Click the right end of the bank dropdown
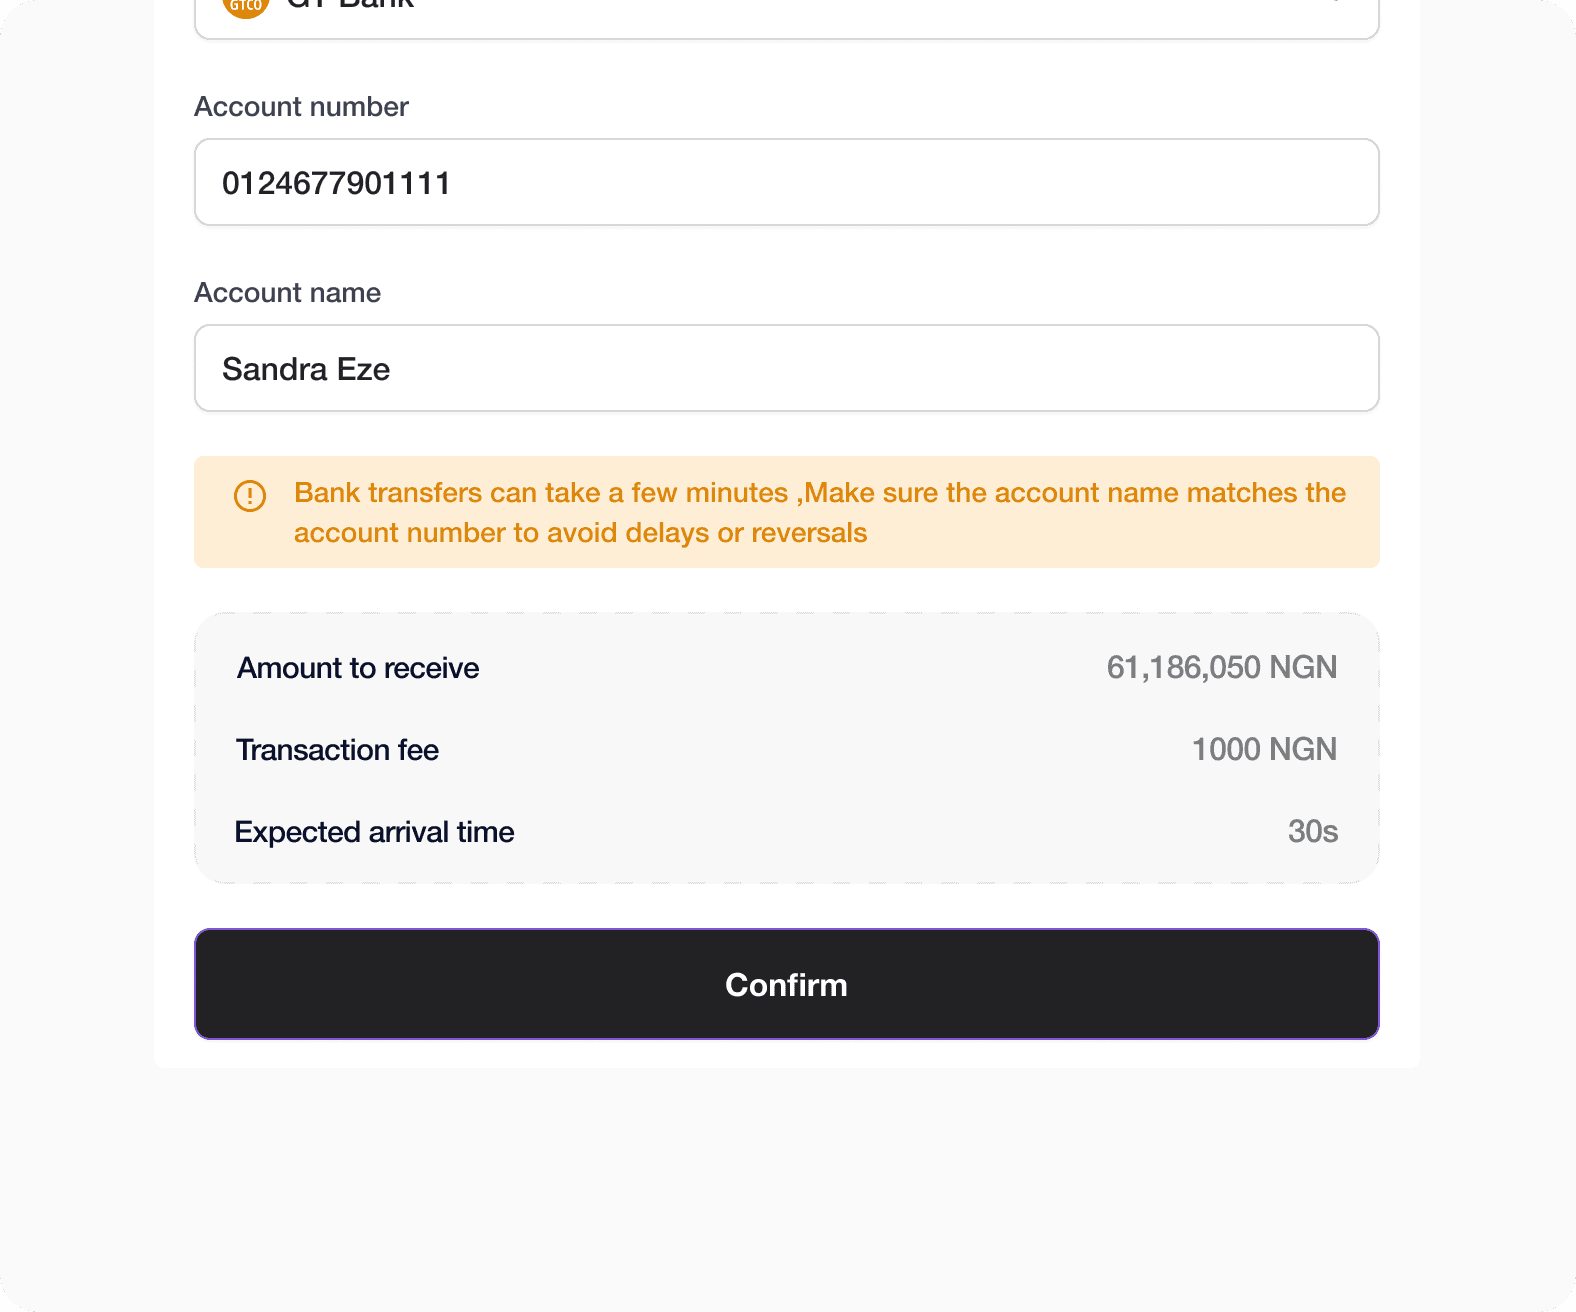Viewport: 1576px width, 1312px height. click(1338, 8)
